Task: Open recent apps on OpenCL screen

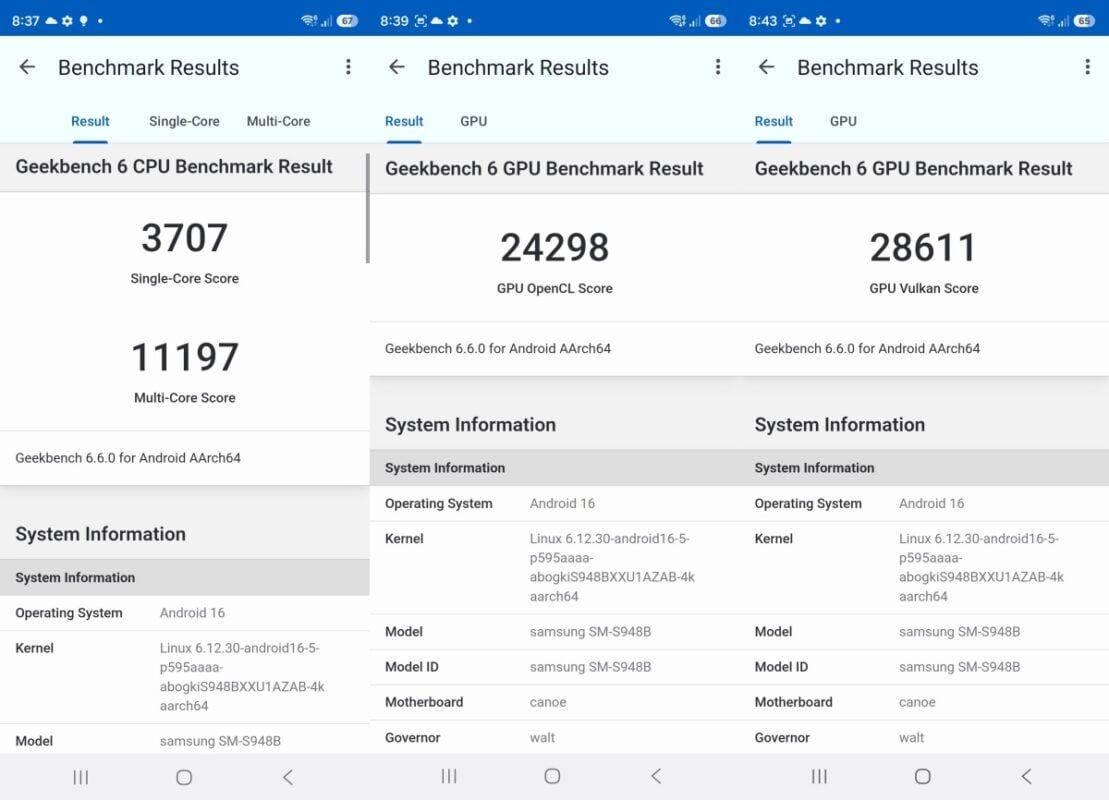Action: point(450,777)
